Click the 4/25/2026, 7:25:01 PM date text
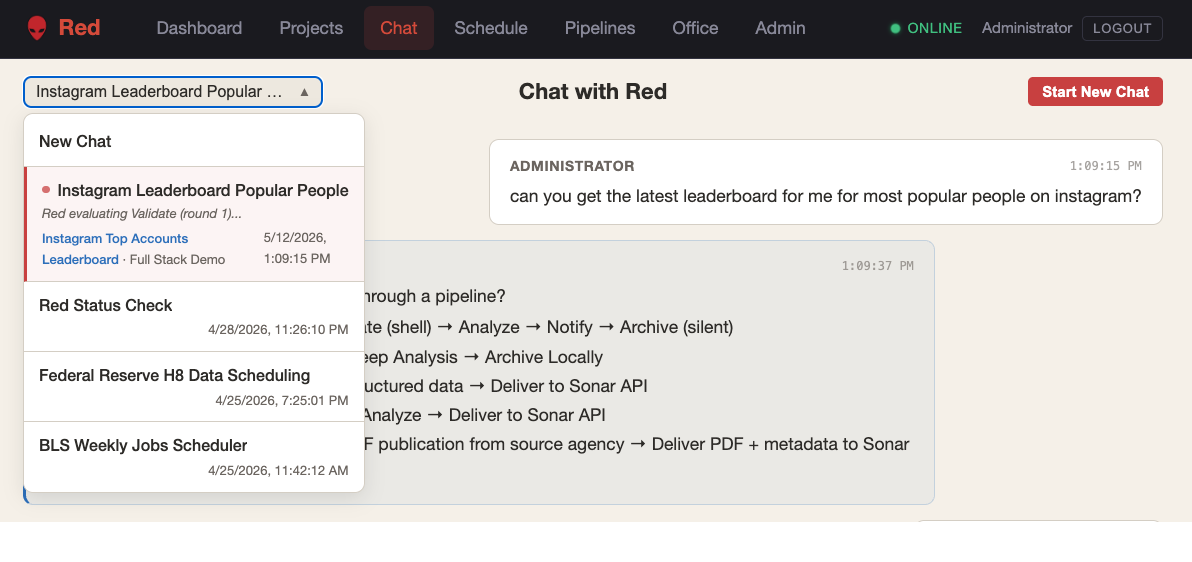 (x=282, y=400)
